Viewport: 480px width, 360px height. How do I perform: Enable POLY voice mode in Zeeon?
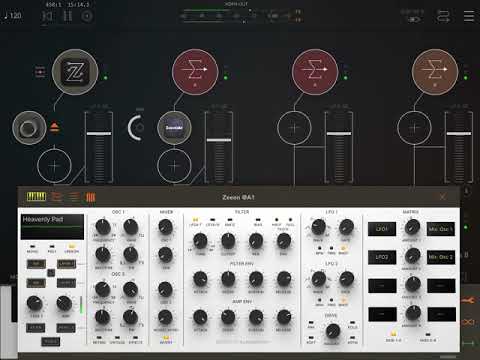[x=52, y=247]
